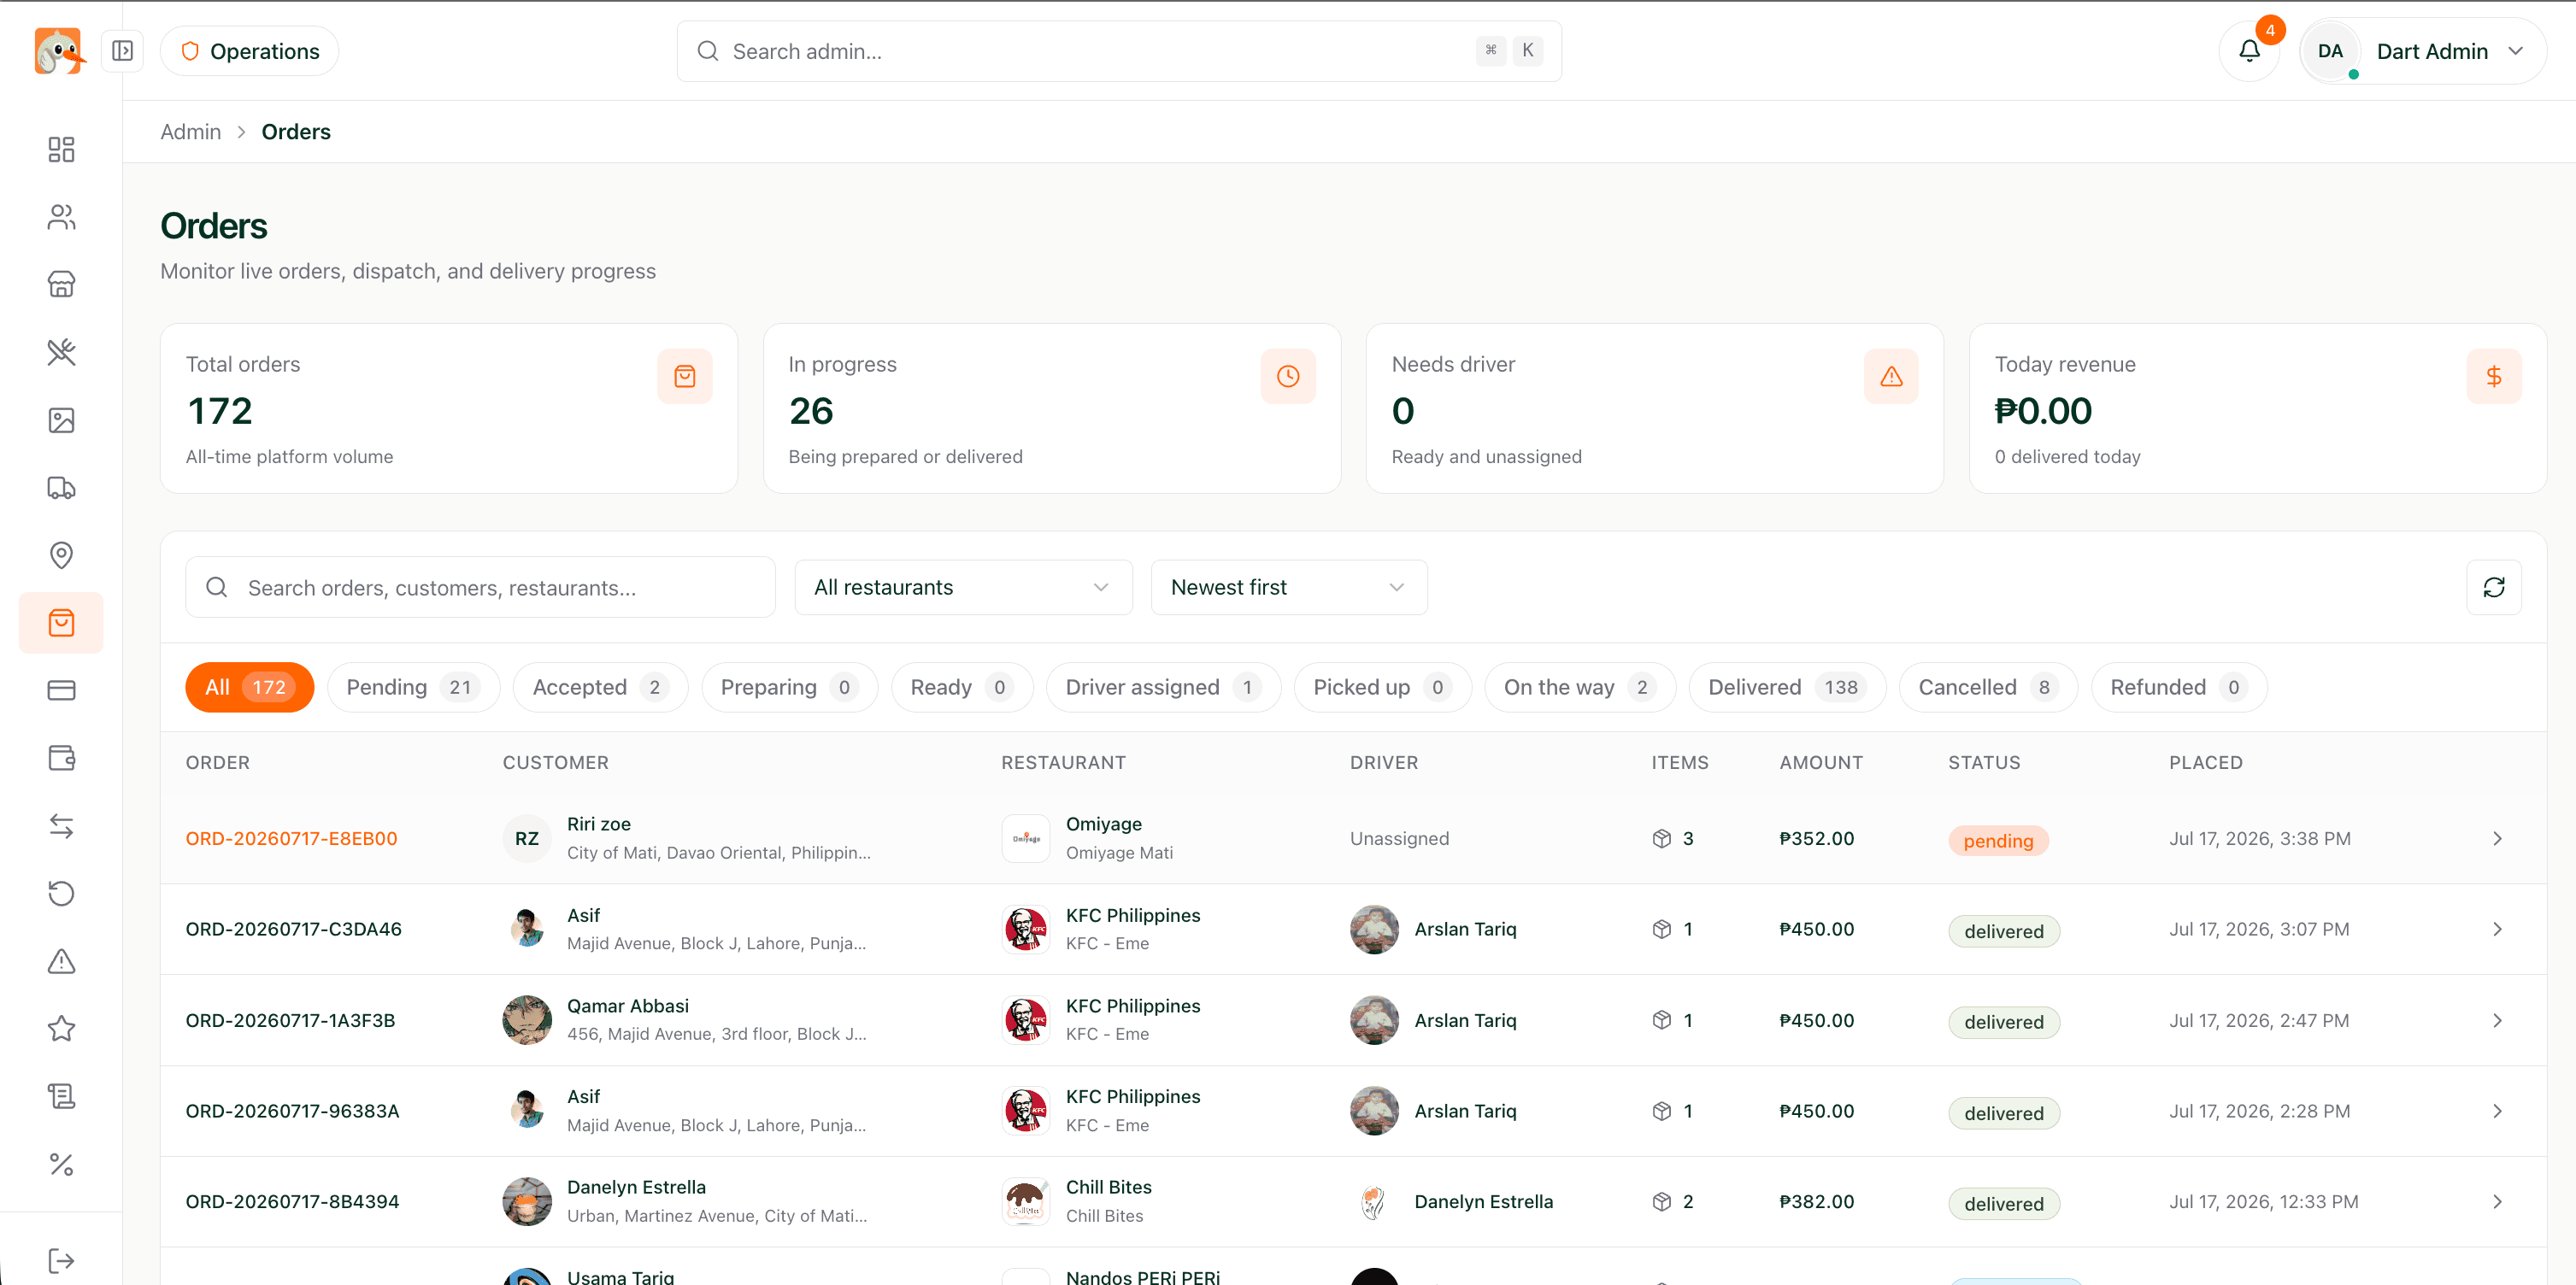
Task: Open order ORD-20260717-8B4394 row chevron
Action: coord(2497,1202)
